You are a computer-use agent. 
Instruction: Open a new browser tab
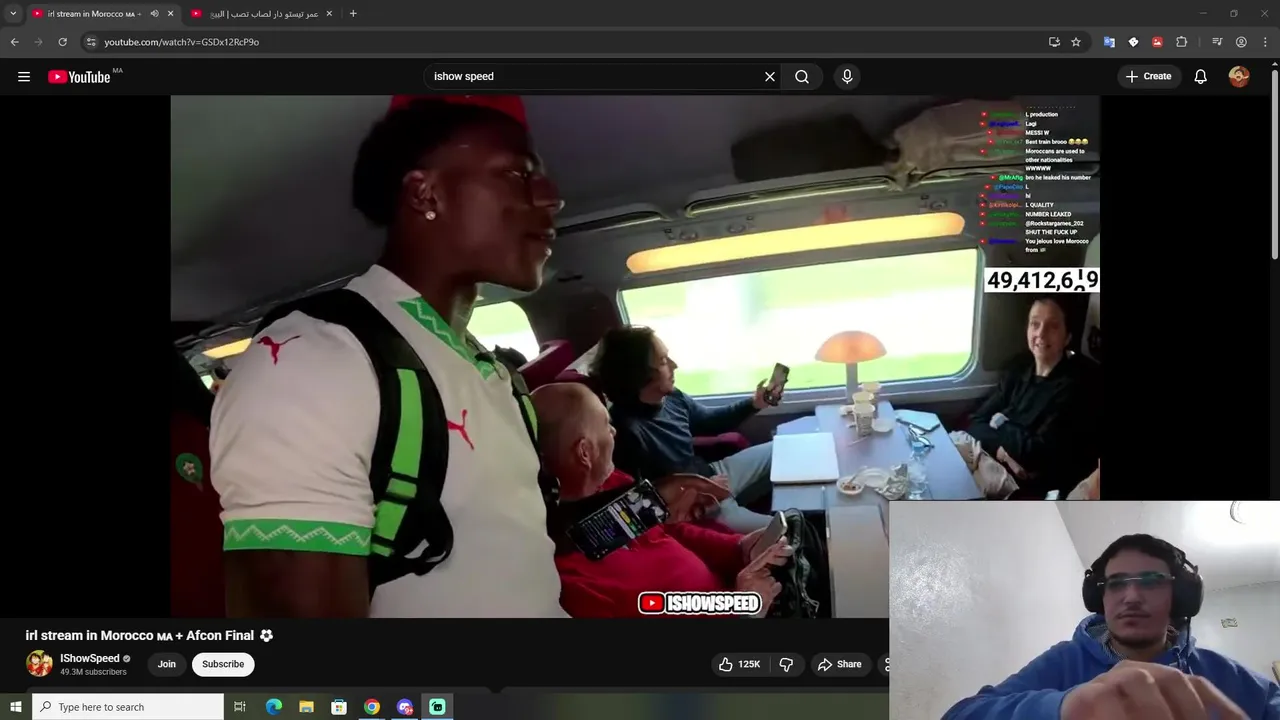(x=353, y=14)
